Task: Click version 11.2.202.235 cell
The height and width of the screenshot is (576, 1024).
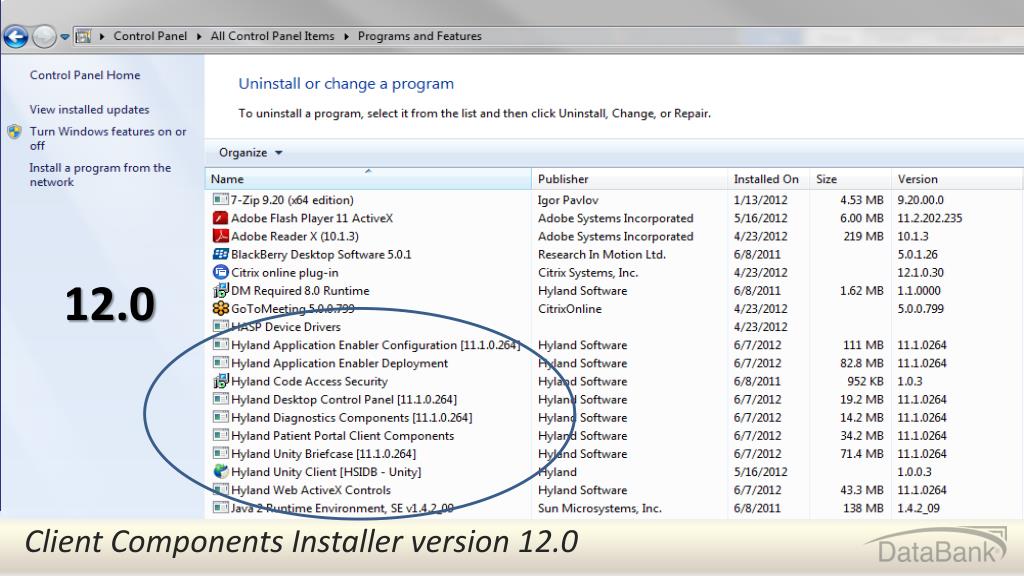Action: point(929,218)
